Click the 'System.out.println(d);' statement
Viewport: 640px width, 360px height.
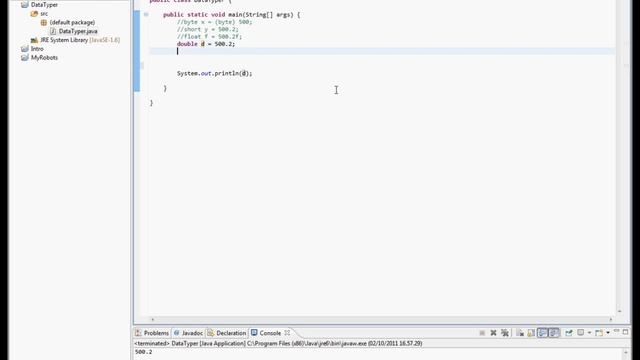point(215,73)
